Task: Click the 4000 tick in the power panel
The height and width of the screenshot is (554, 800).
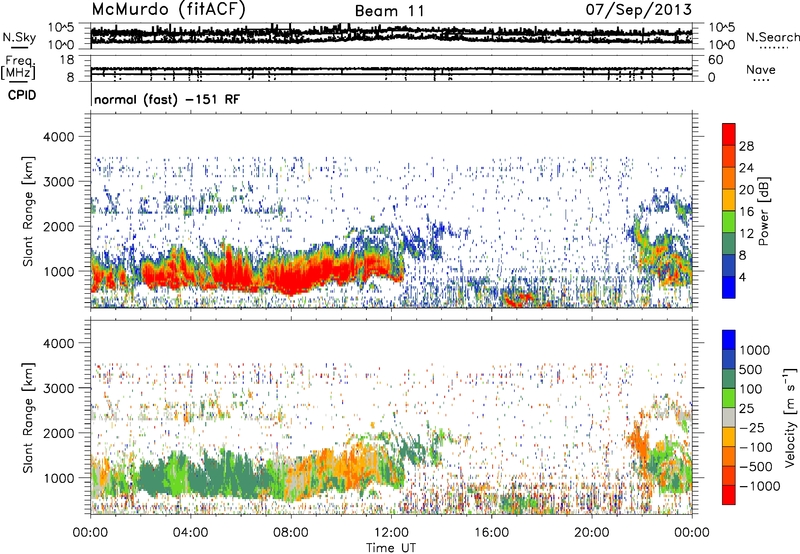Action: coord(59,137)
